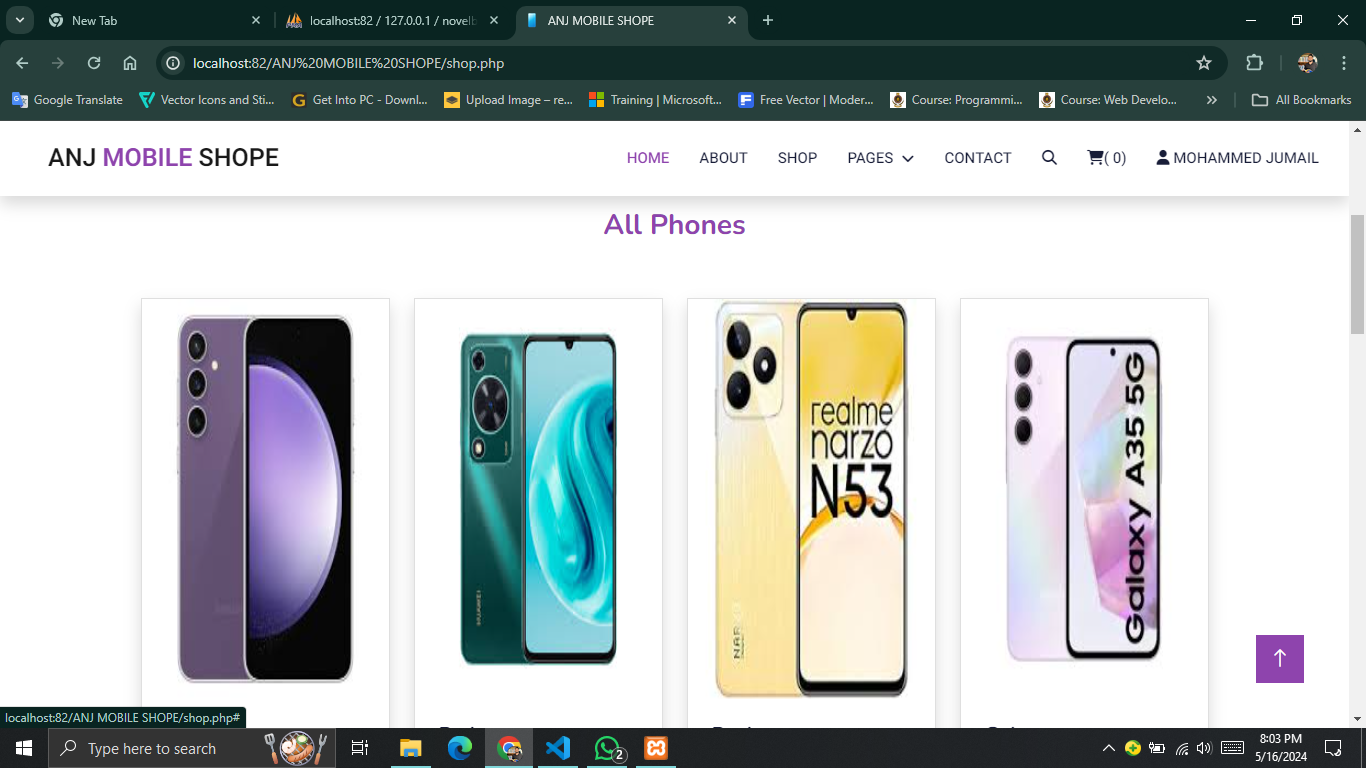Click the browser home icon
Viewport: 1366px width, 768px height.
coord(130,63)
